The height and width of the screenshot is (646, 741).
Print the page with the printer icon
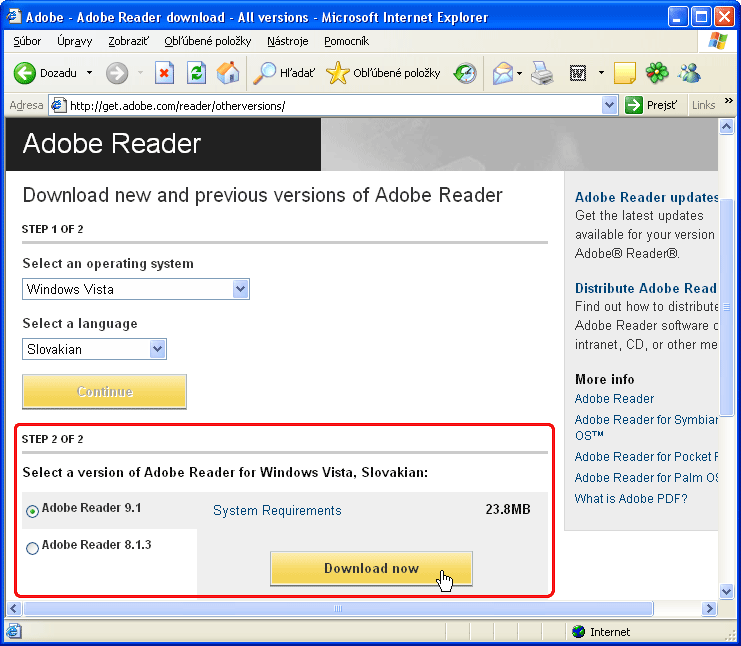click(542, 73)
